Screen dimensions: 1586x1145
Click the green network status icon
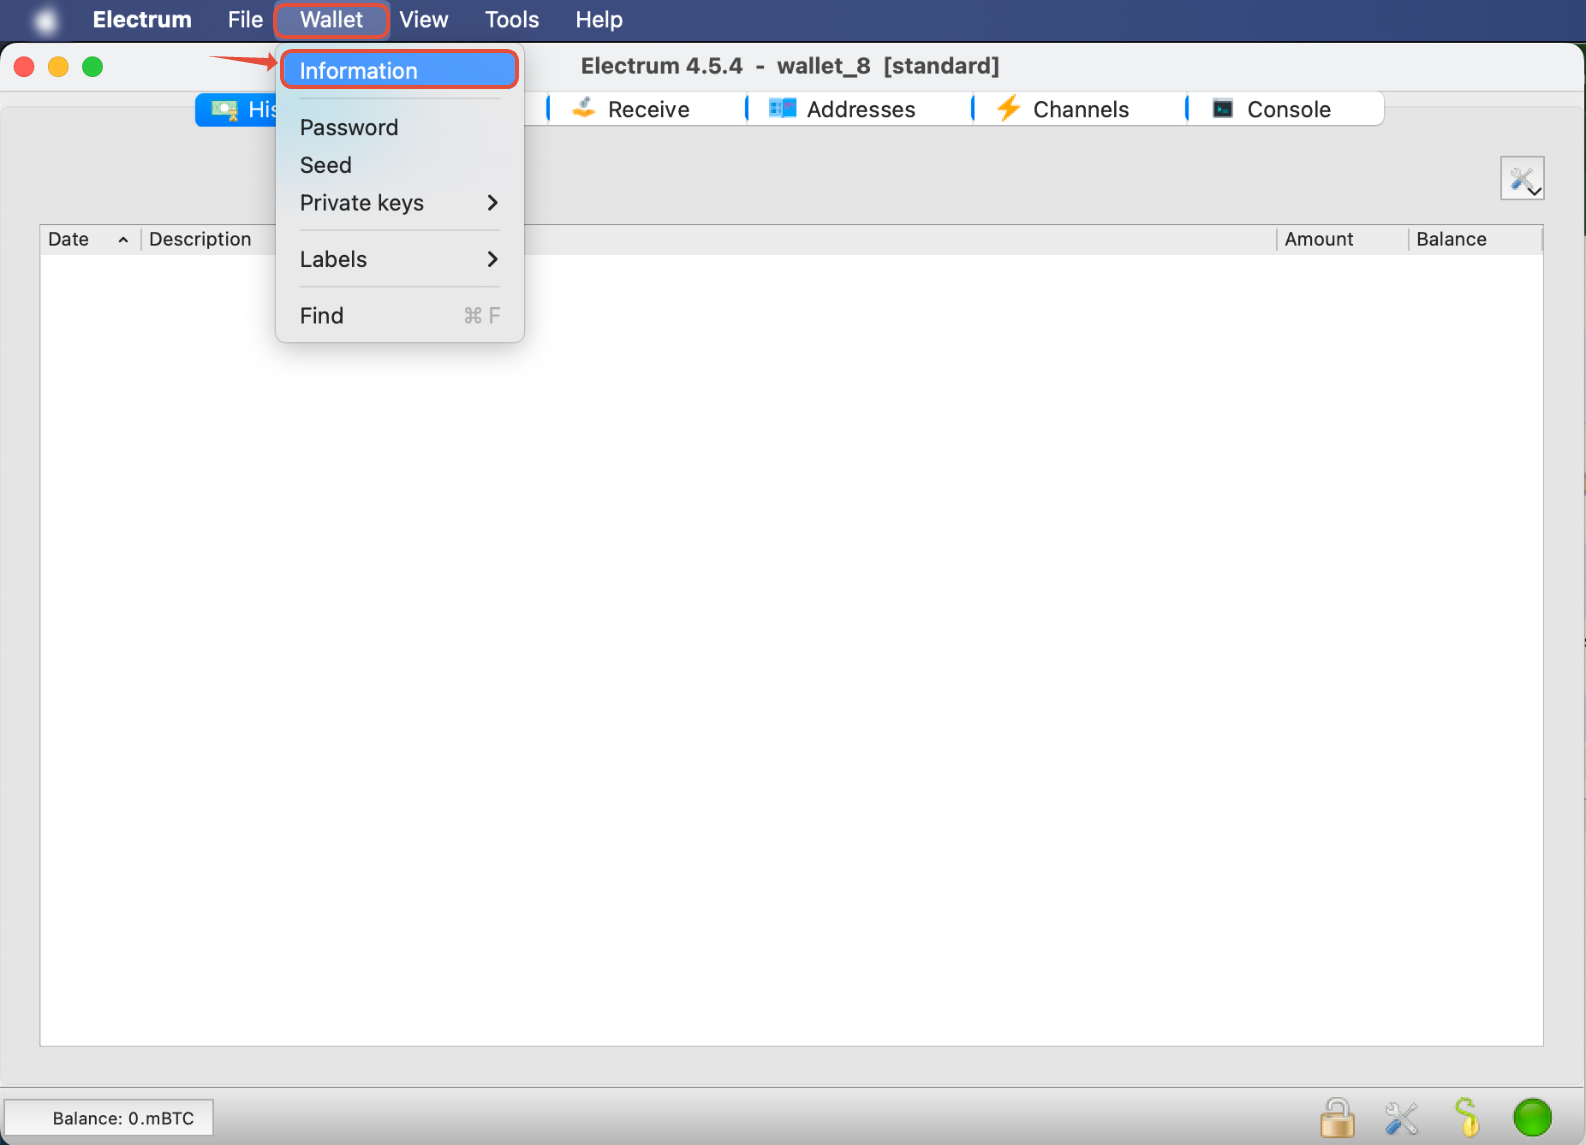(x=1532, y=1118)
